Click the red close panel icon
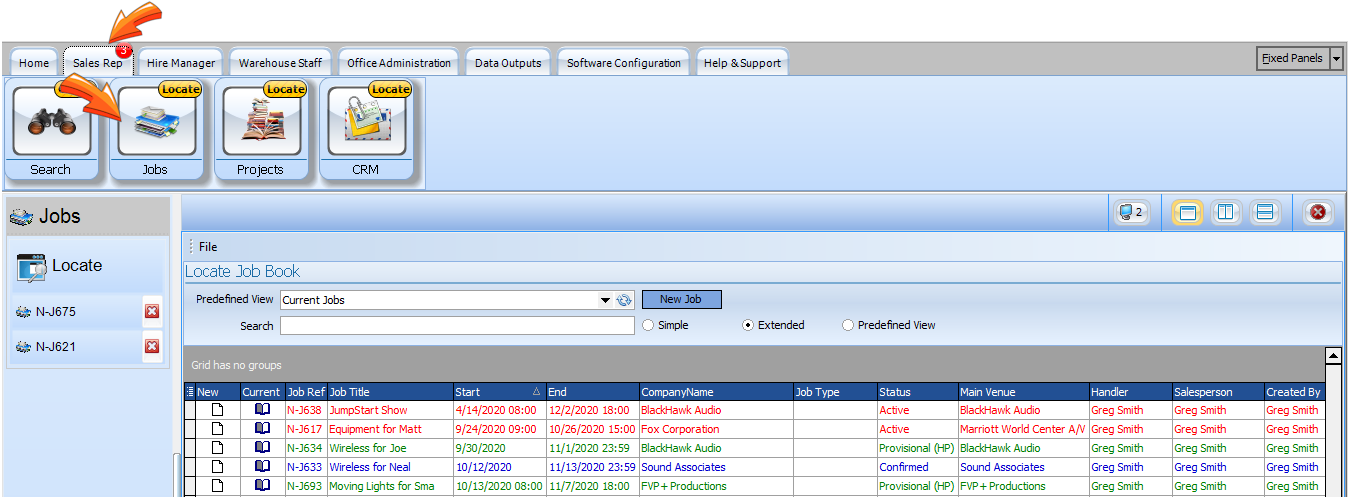The height and width of the screenshot is (498, 1350). click(x=1318, y=212)
